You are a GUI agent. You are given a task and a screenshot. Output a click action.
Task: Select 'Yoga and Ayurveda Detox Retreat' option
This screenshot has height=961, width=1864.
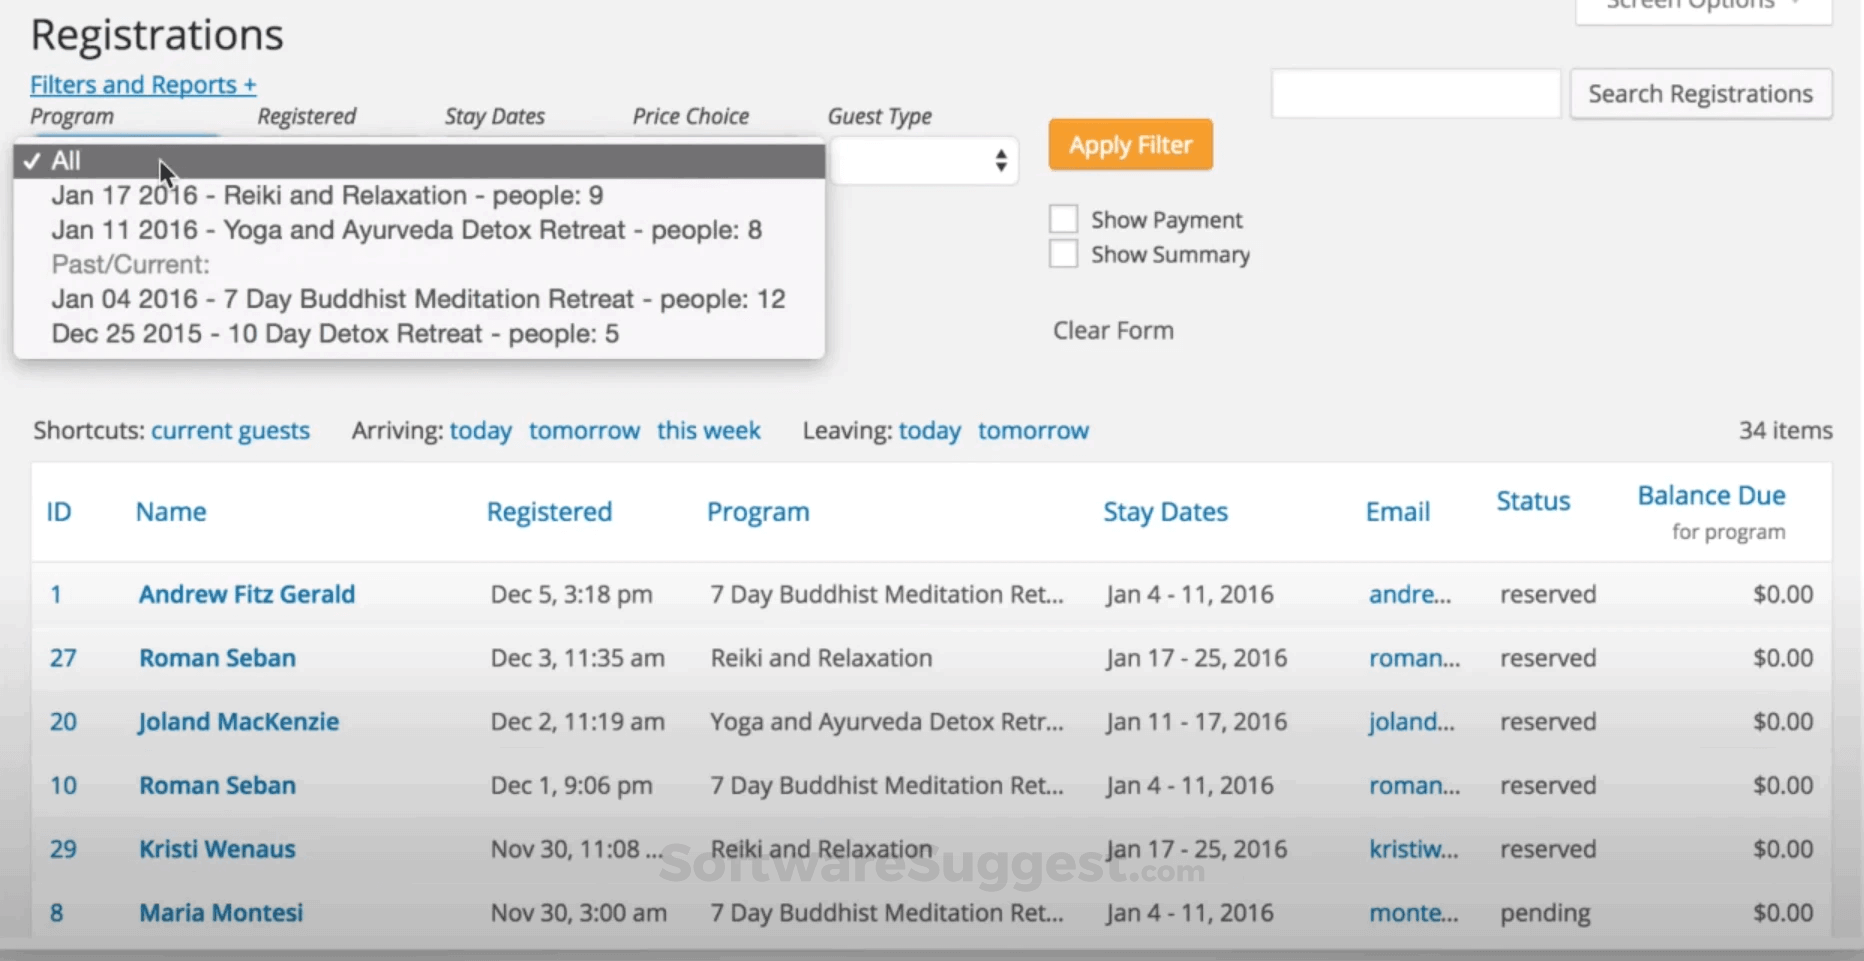coord(406,229)
